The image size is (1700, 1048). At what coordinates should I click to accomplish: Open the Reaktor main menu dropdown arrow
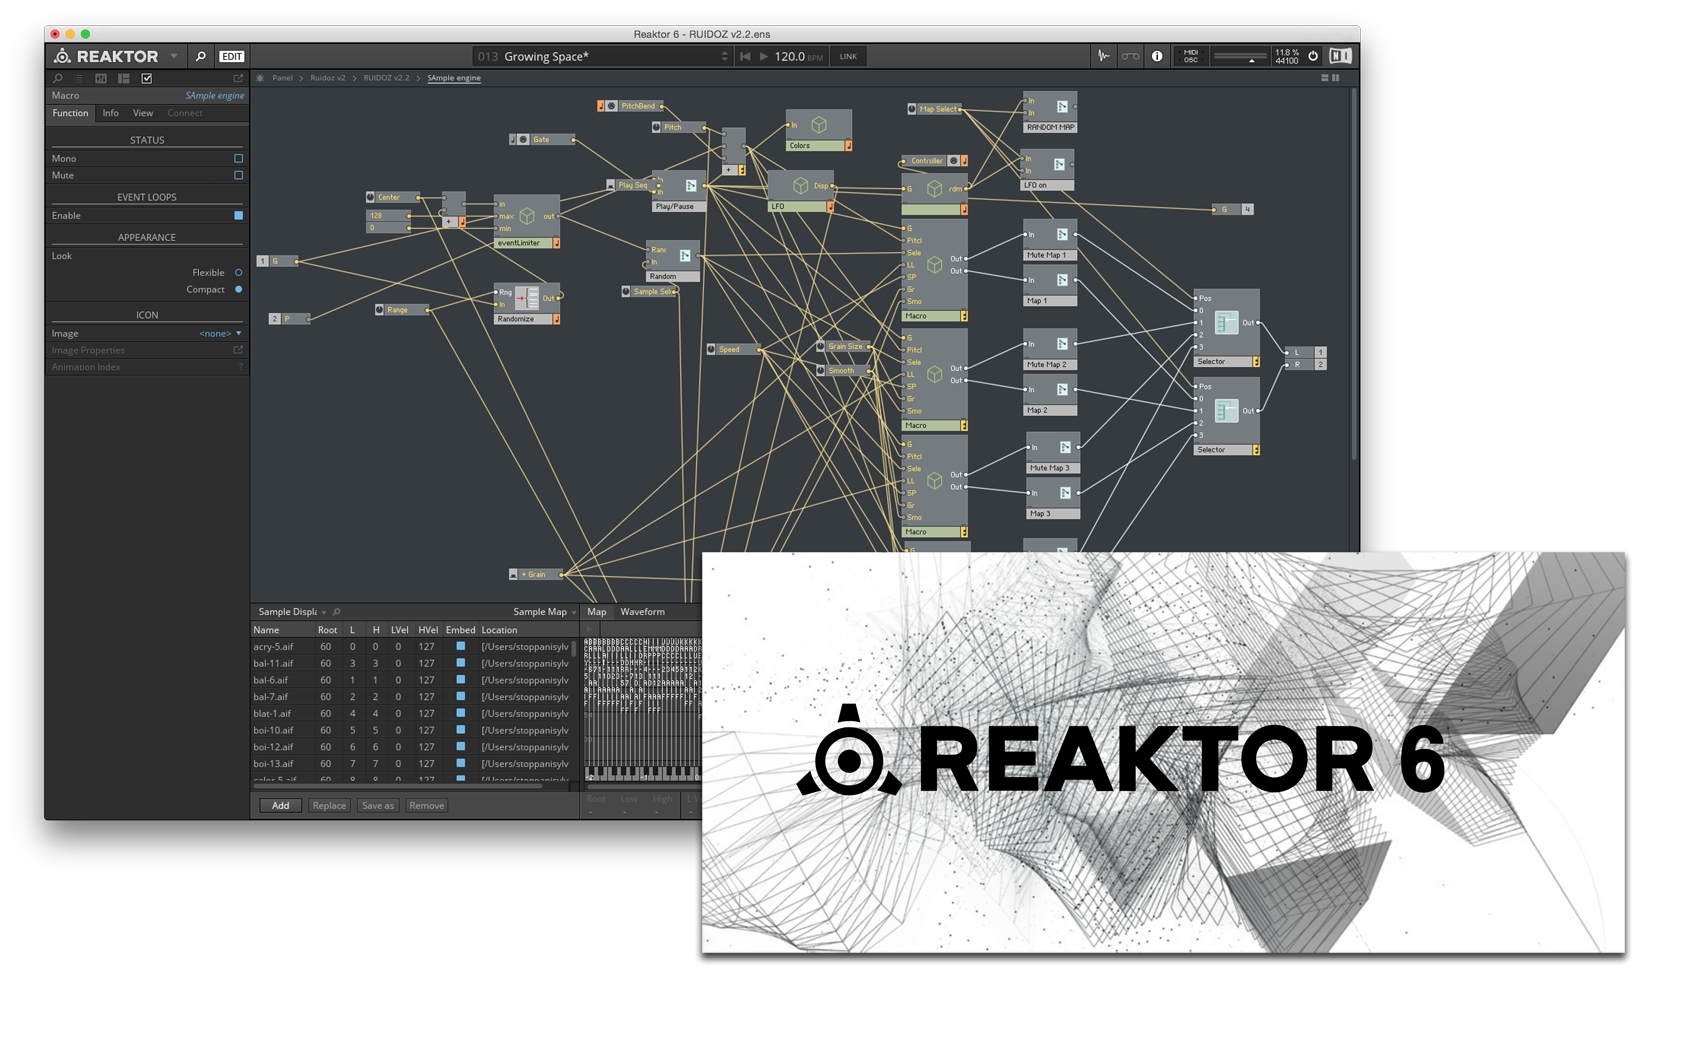coord(174,56)
